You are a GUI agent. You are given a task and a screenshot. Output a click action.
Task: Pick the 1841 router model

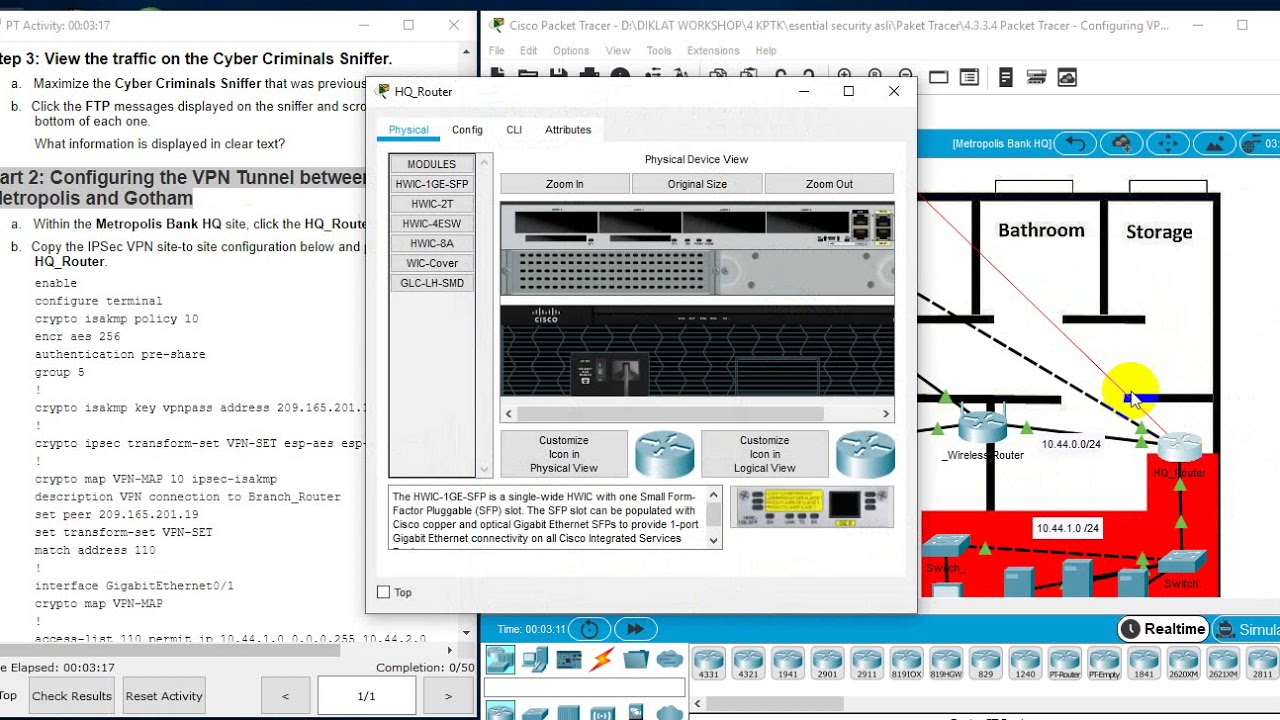(1144, 664)
